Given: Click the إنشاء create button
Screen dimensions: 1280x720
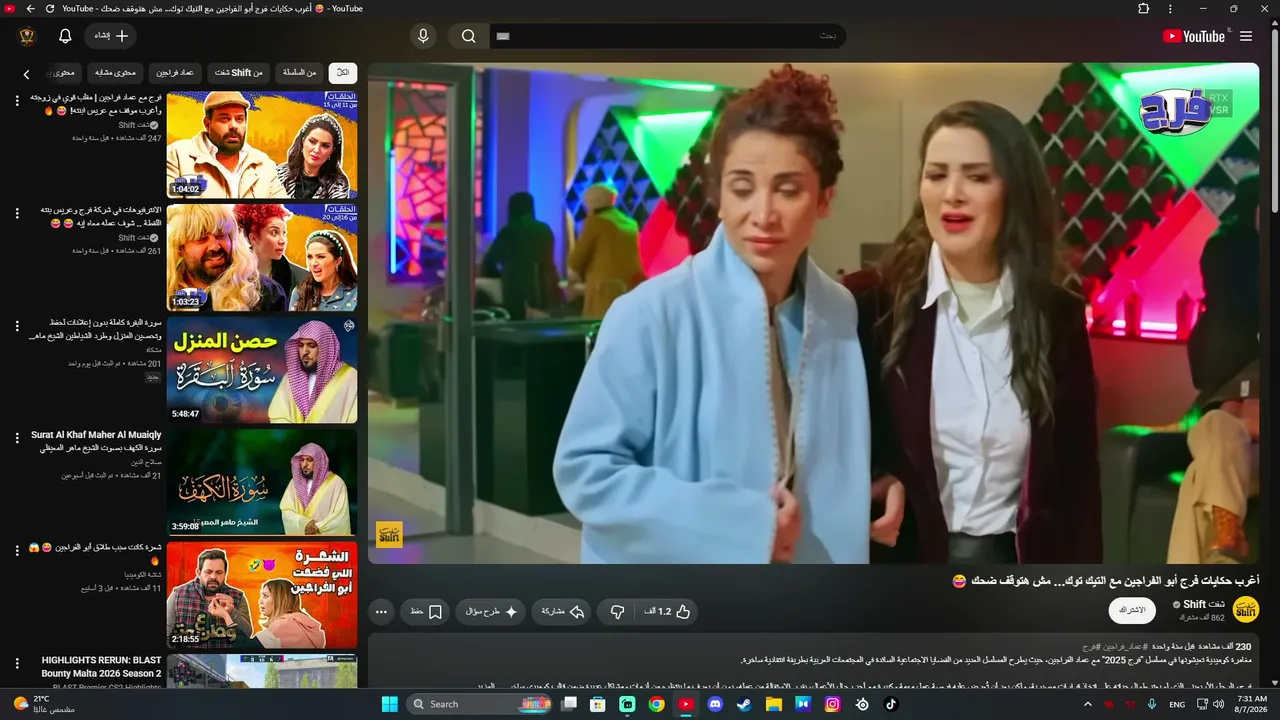Looking at the screenshot, I should tap(111, 36).
